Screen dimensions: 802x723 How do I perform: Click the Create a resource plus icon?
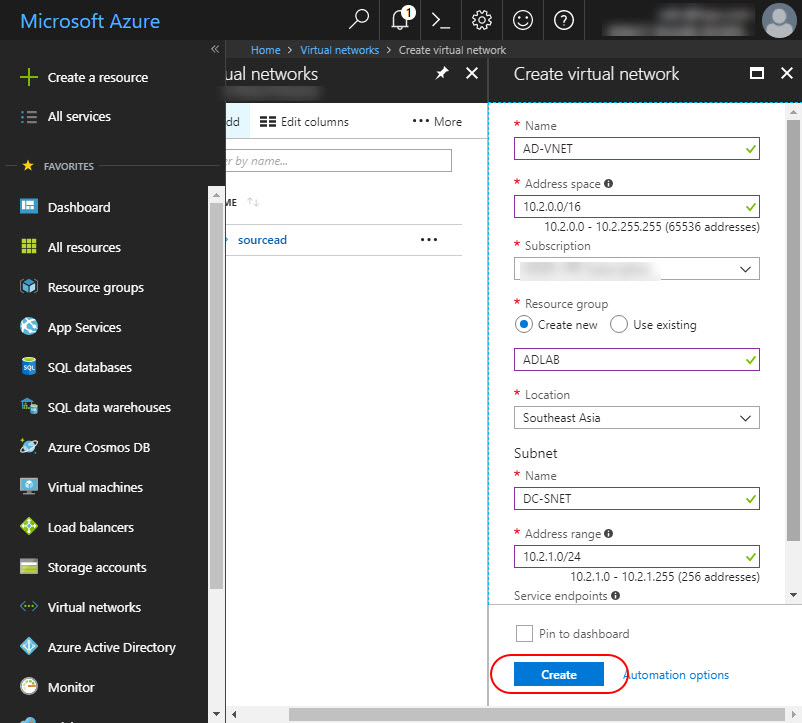tap(29, 77)
